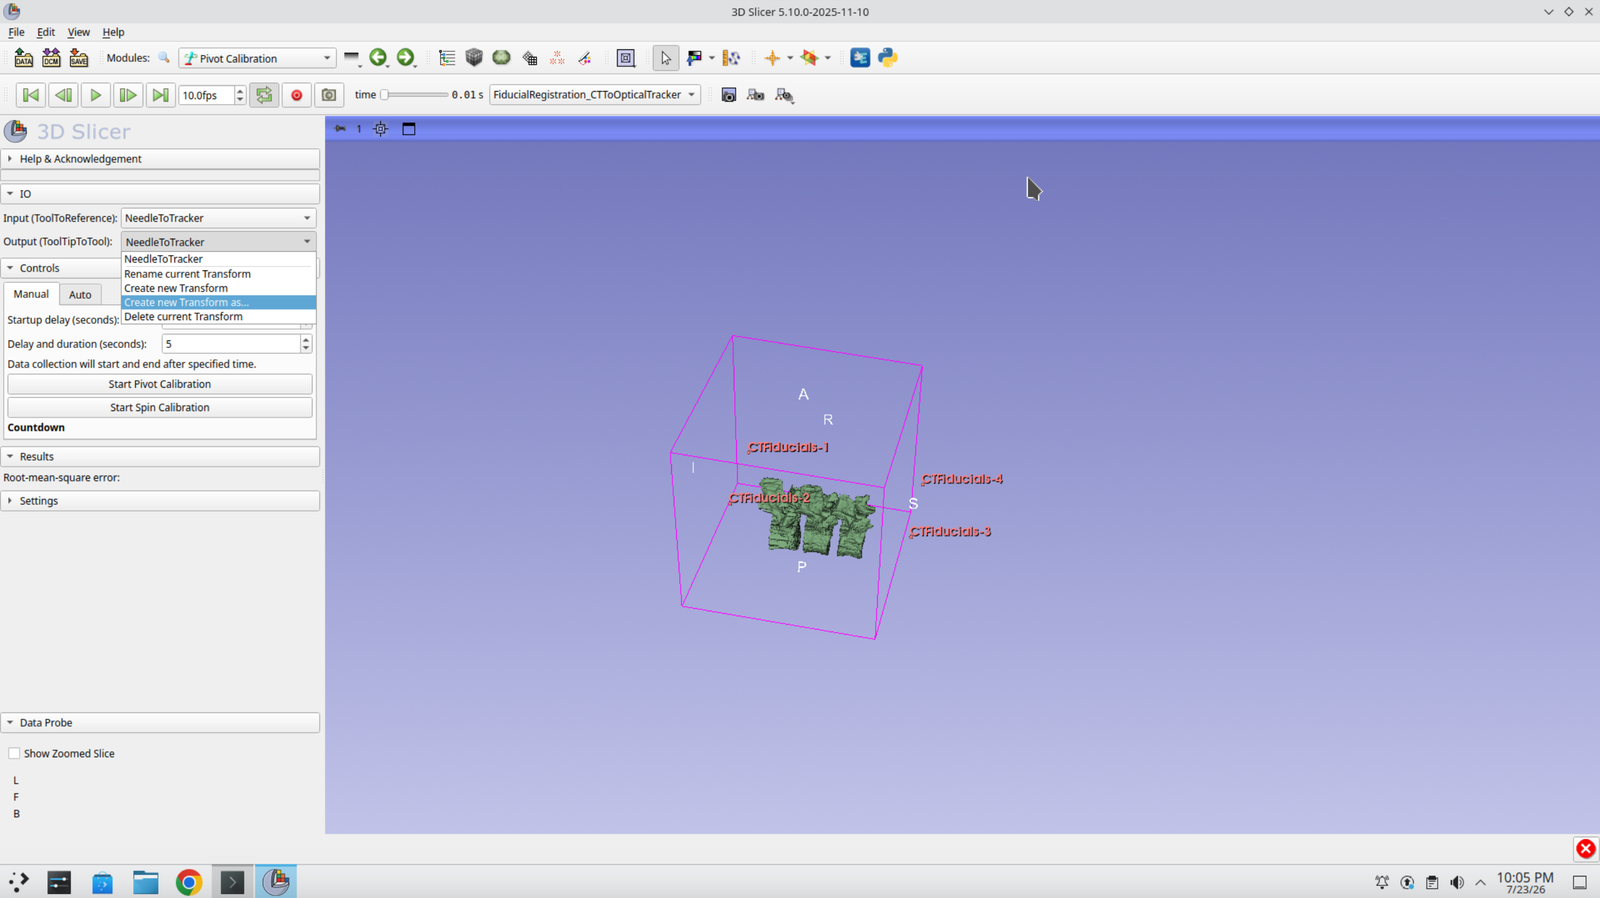Open the Help menu
The height and width of the screenshot is (898, 1600).
point(113,32)
